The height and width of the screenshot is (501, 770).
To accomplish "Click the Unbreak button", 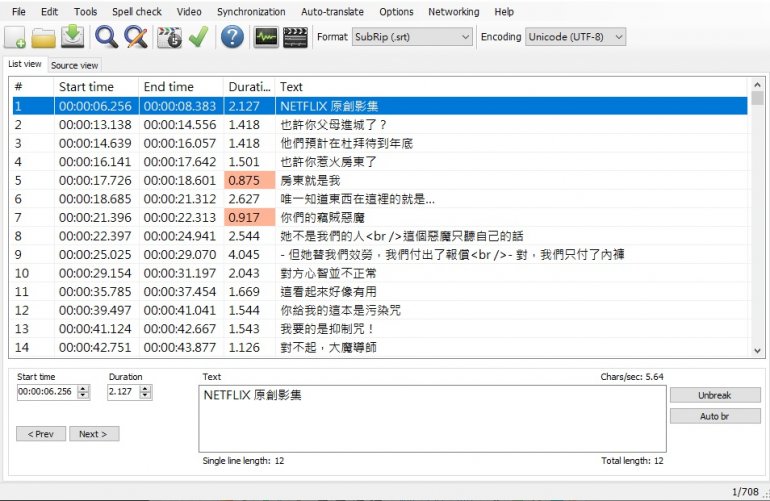I will tap(715, 395).
